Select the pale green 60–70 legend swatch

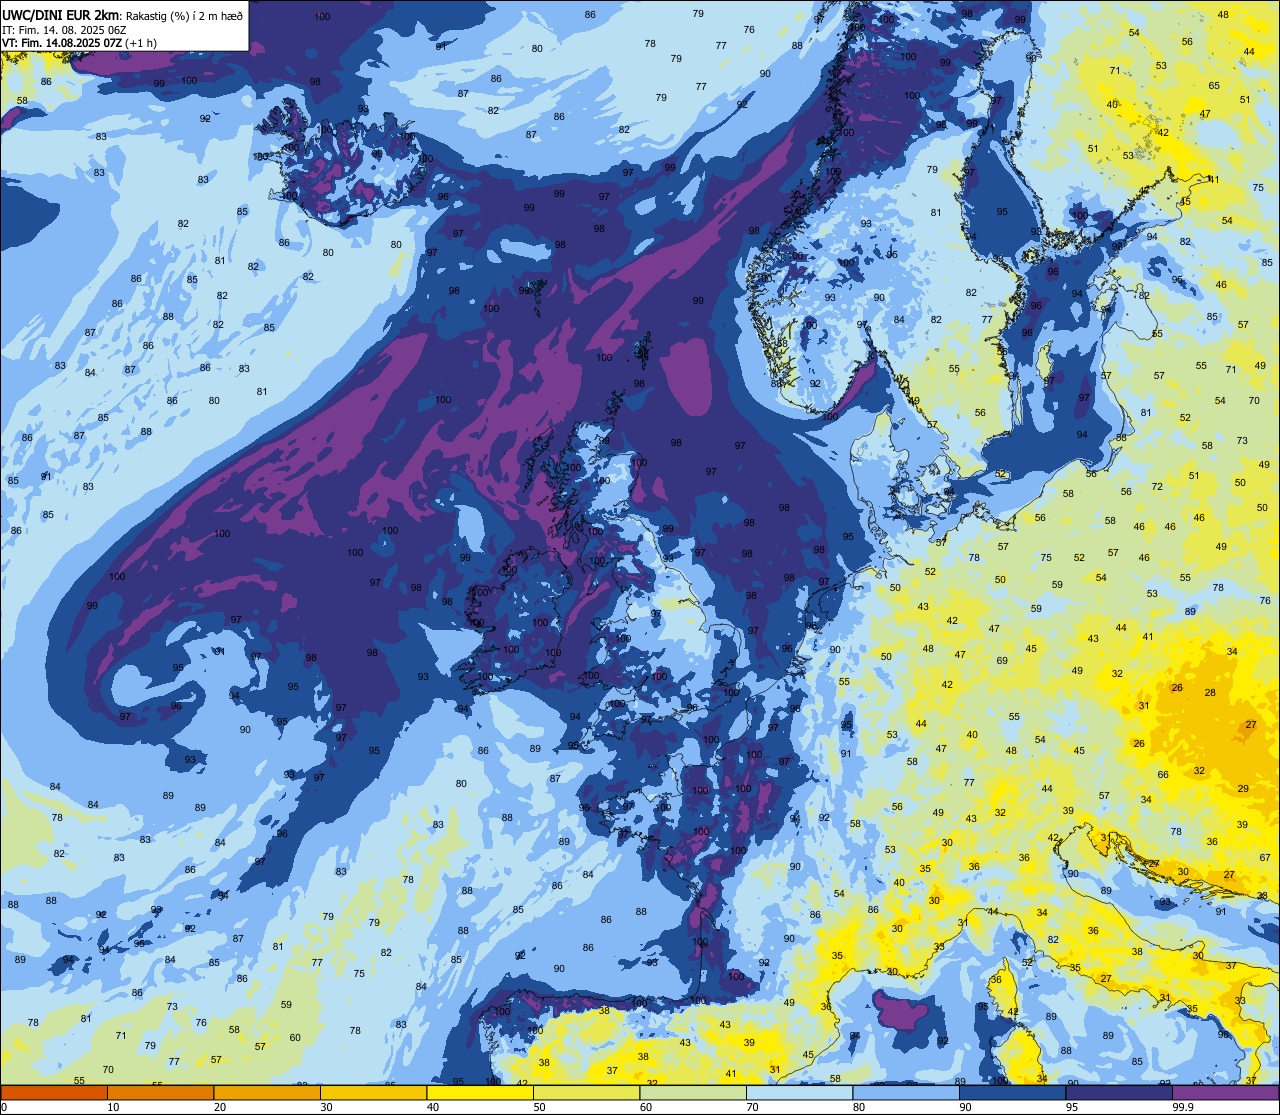pyautogui.click(x=693, y=1092)
